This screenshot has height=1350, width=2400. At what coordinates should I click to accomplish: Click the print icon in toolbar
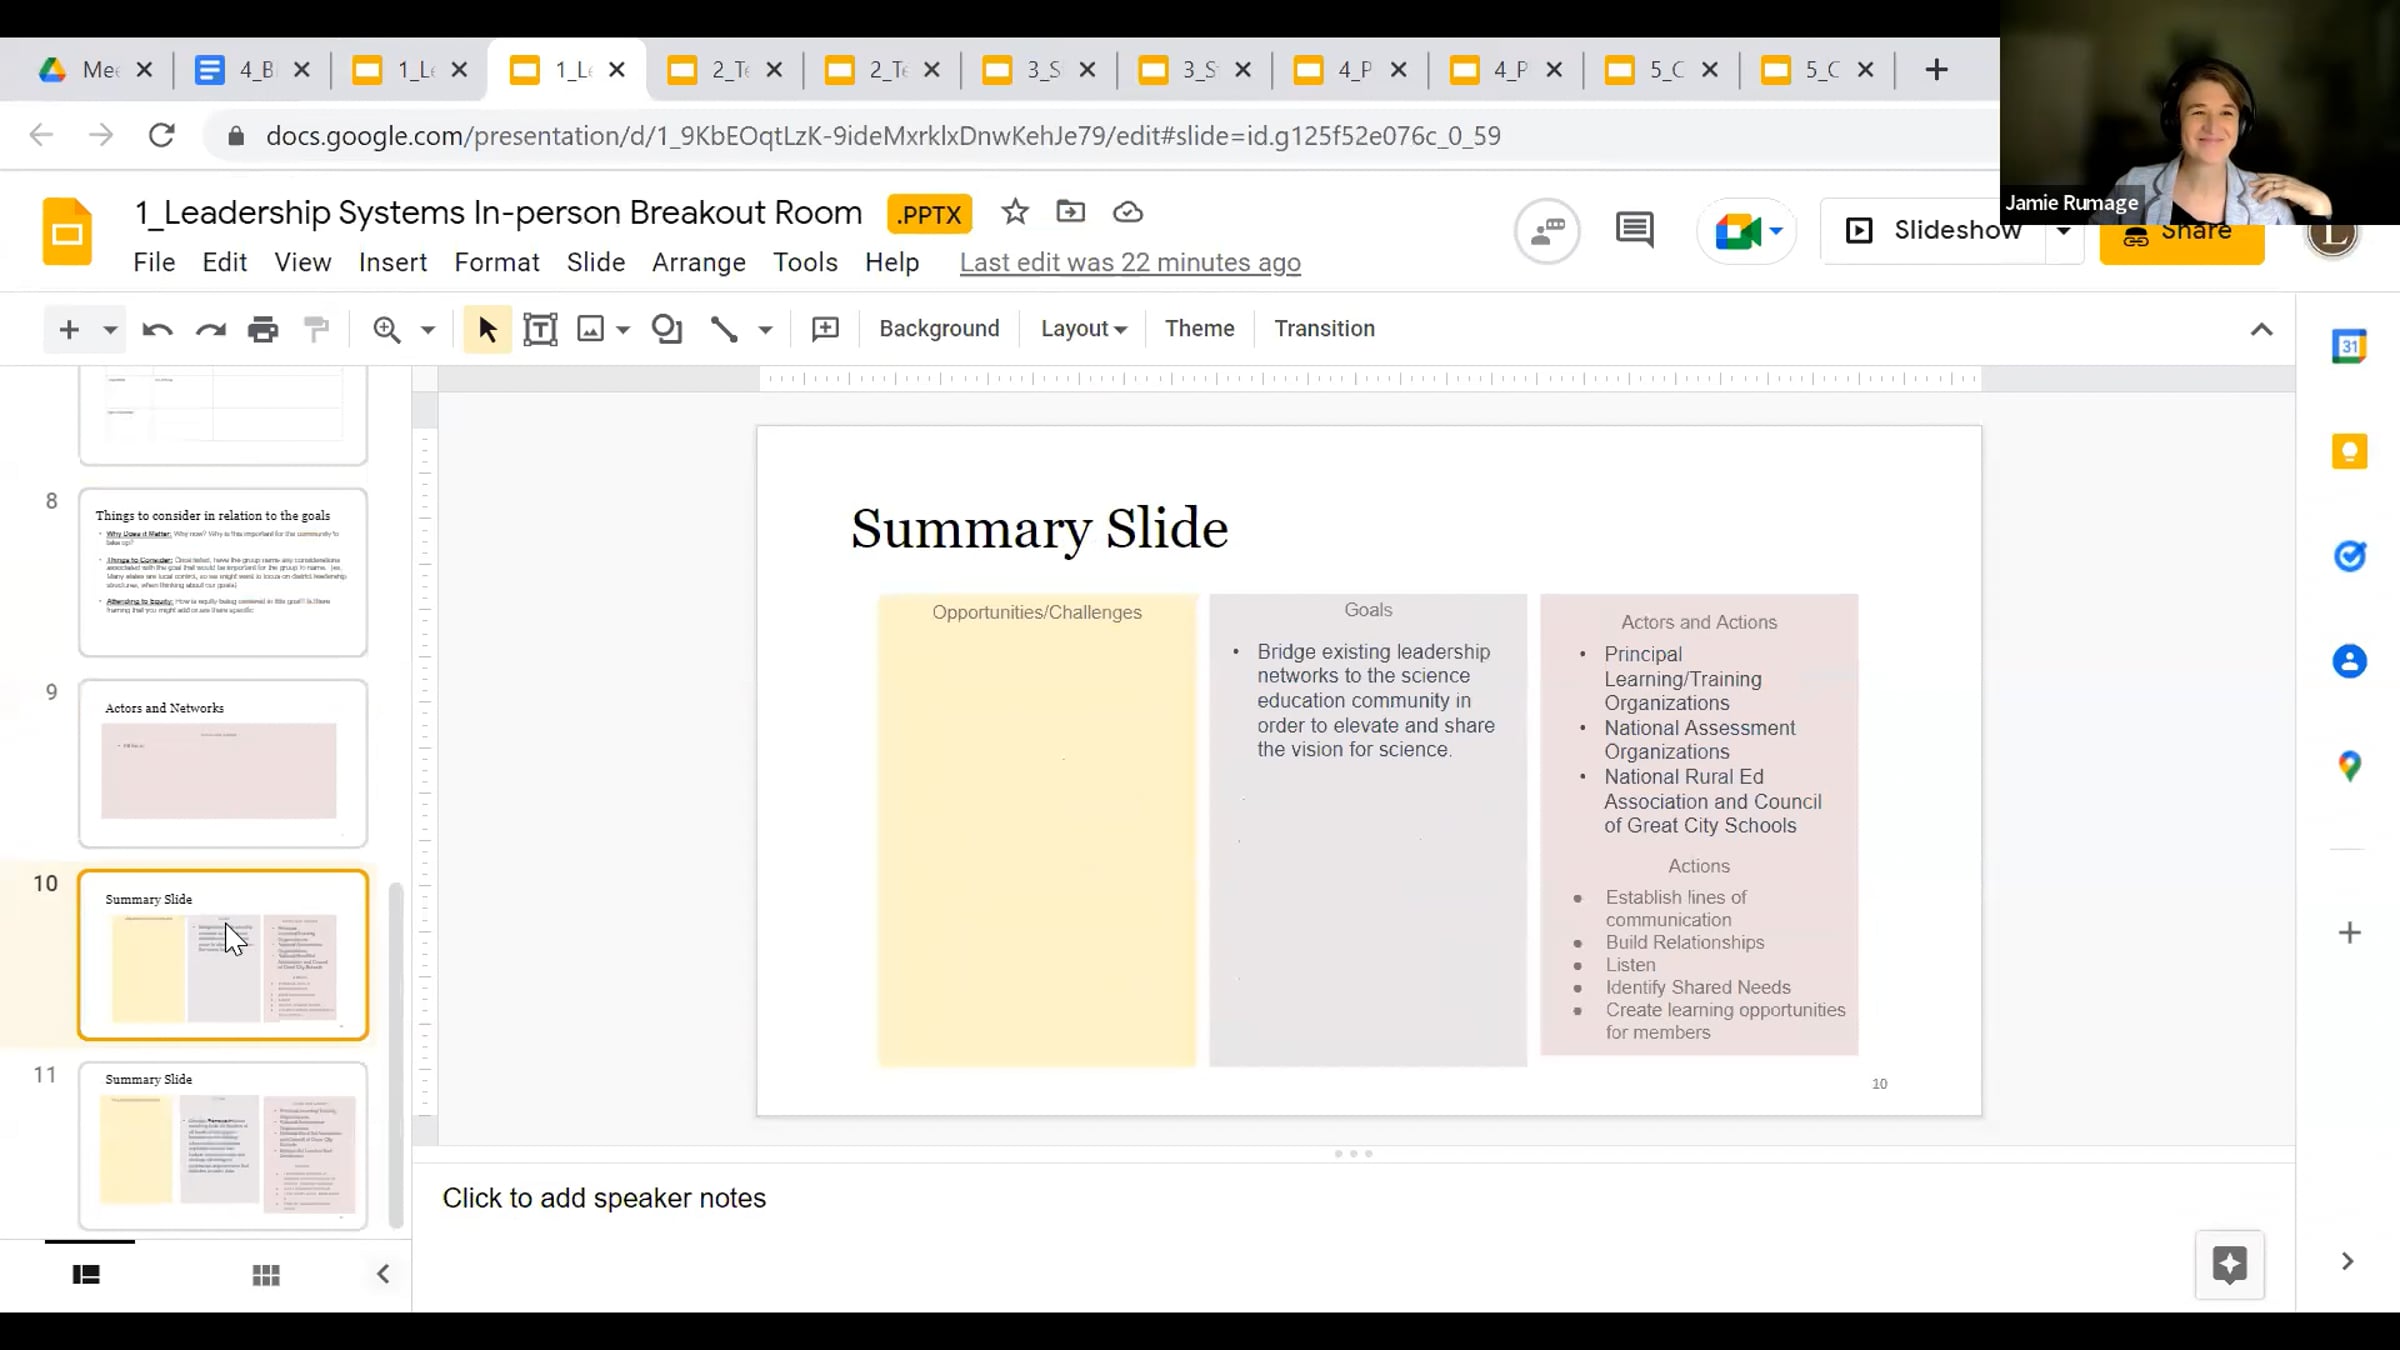click(x=263, y=329)
